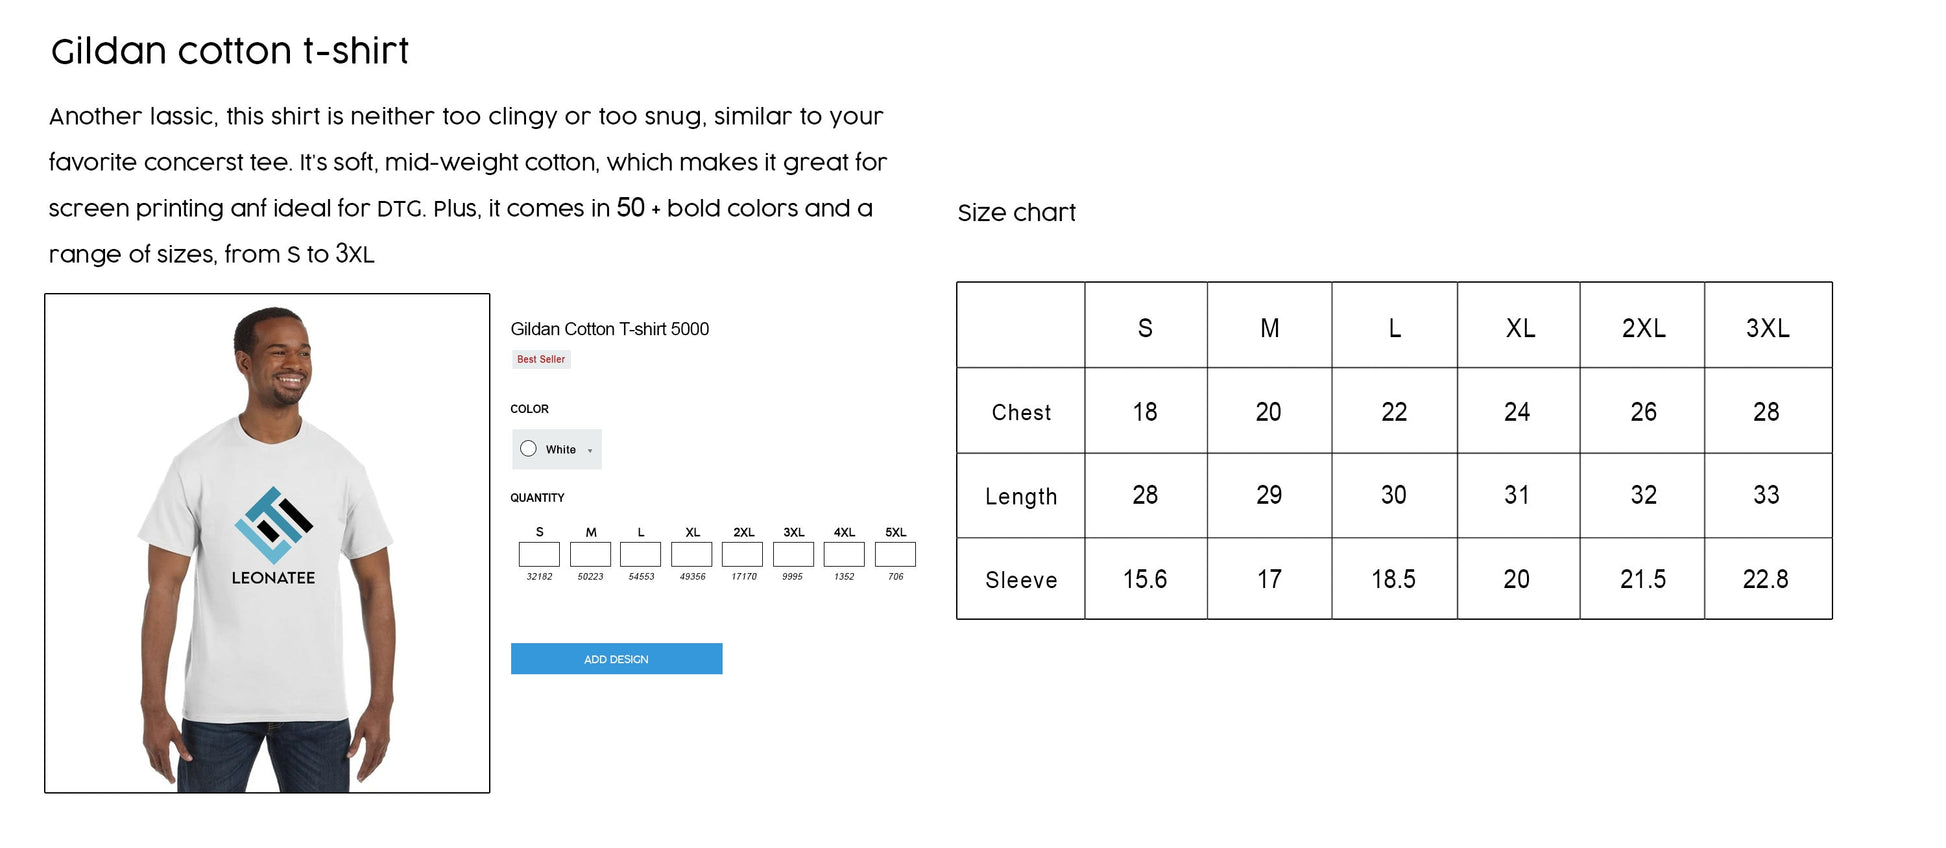The width and height of the screenshot is (1946, 848).
Task: Focus the 4XL size quantity field
Action: pyautogui.click(x=844, y=554)
